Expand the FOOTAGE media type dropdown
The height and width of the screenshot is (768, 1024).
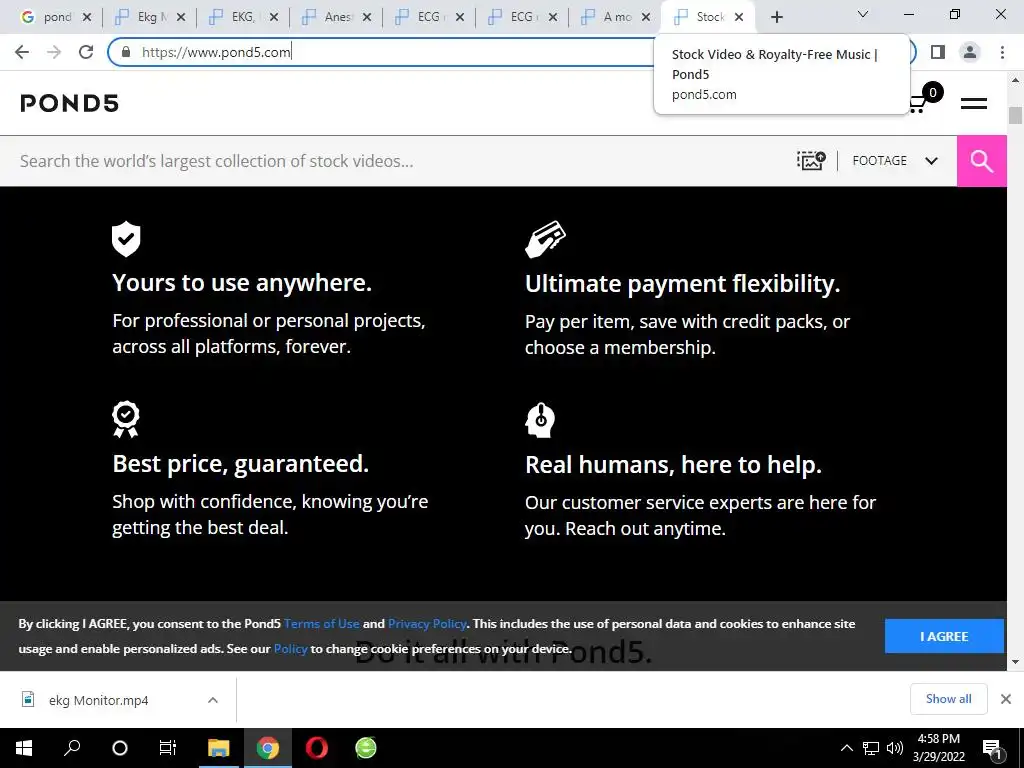(895, 161)
